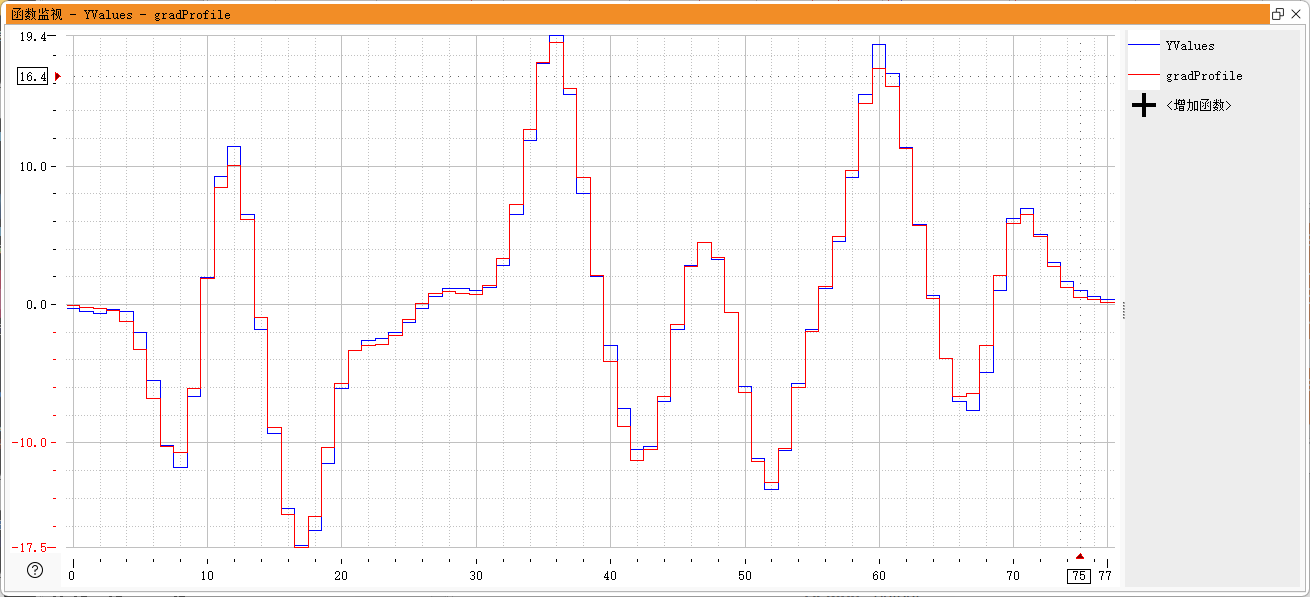Click the 40 X-axis tick label
1310x597 pixels.
(610, 576)
